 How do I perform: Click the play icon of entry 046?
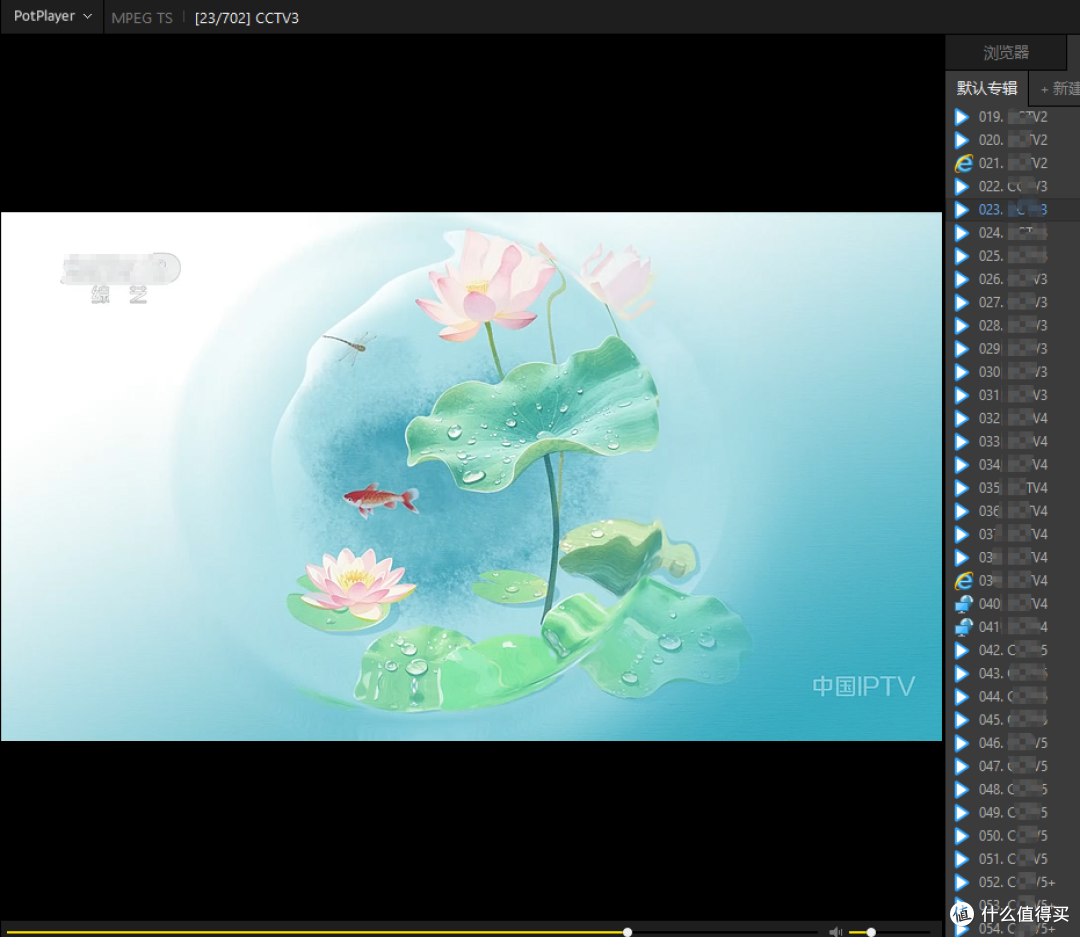pos(962,743)
